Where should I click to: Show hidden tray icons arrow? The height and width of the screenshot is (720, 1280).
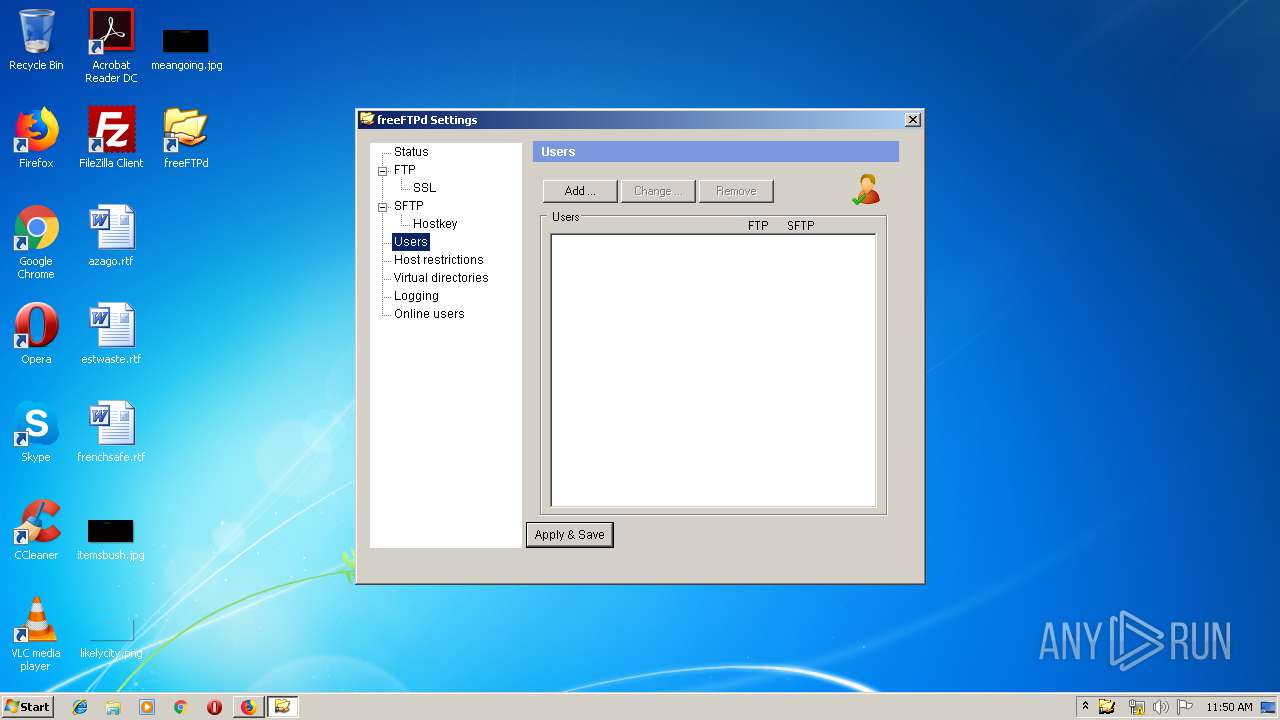1085,706
